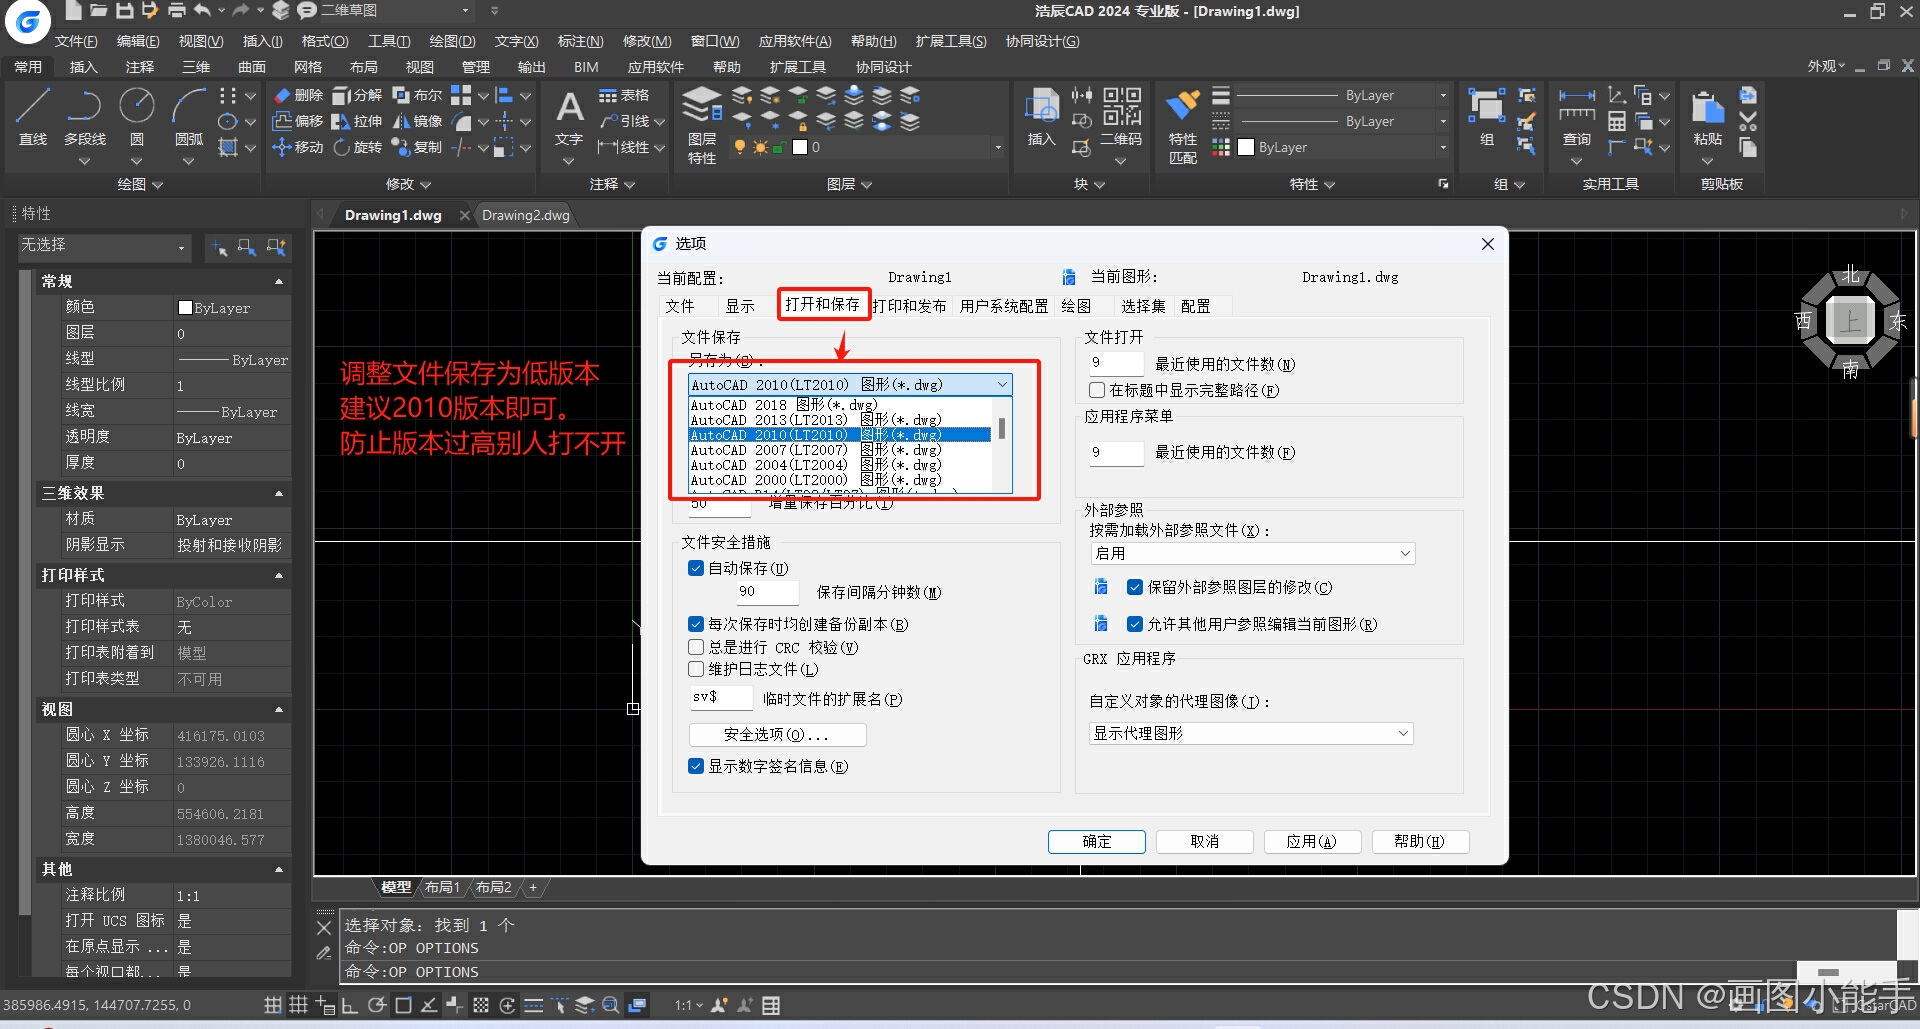1920x1029 pixels.
Task: Select the Text (文字) annotation tool
Action: [569, 118]
